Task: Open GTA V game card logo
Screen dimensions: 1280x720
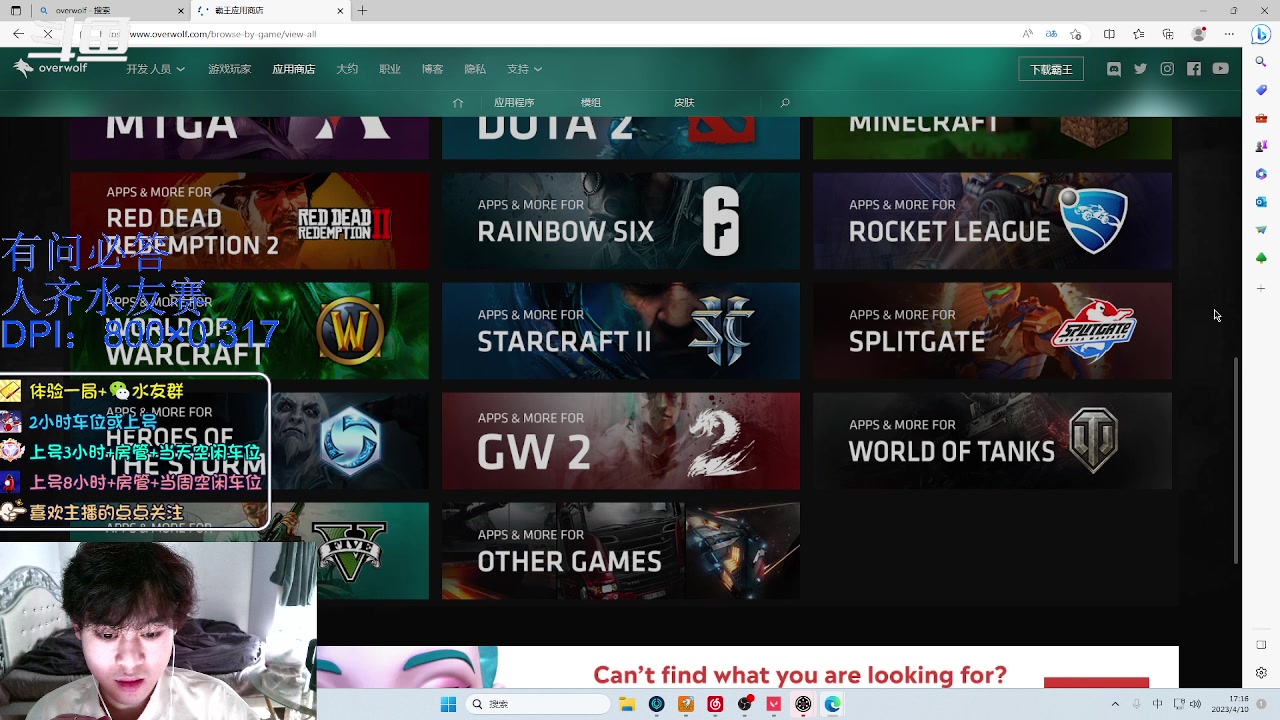Action: coord(348,551)
